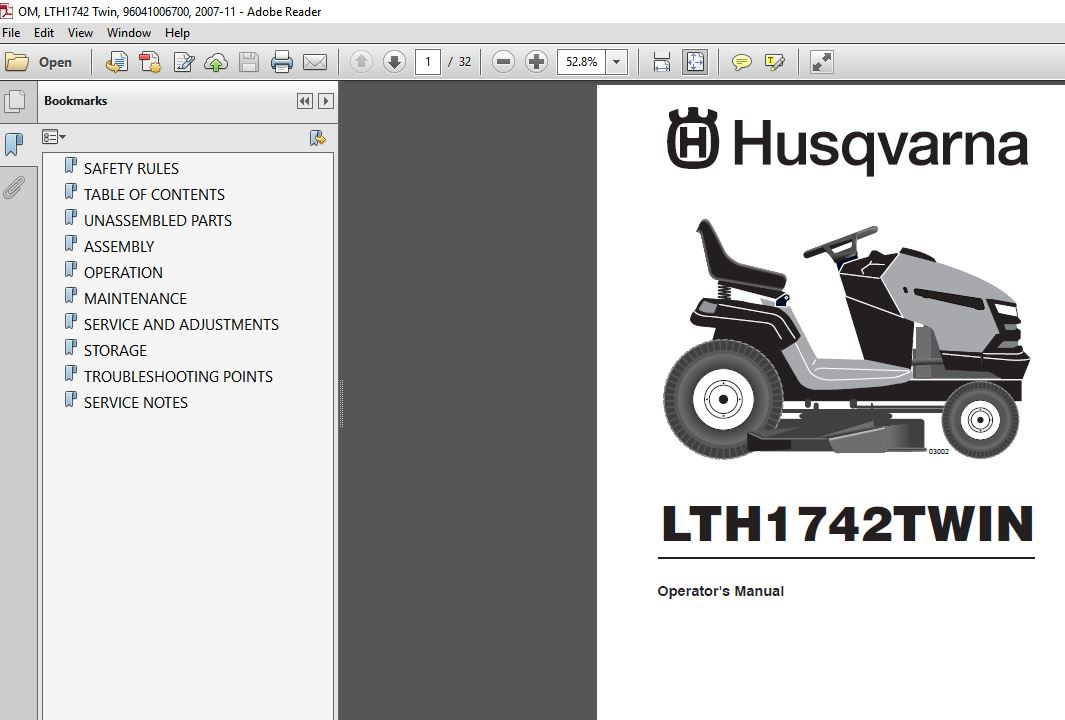
Task: Open the File menu
Action: tap(11, 33)
